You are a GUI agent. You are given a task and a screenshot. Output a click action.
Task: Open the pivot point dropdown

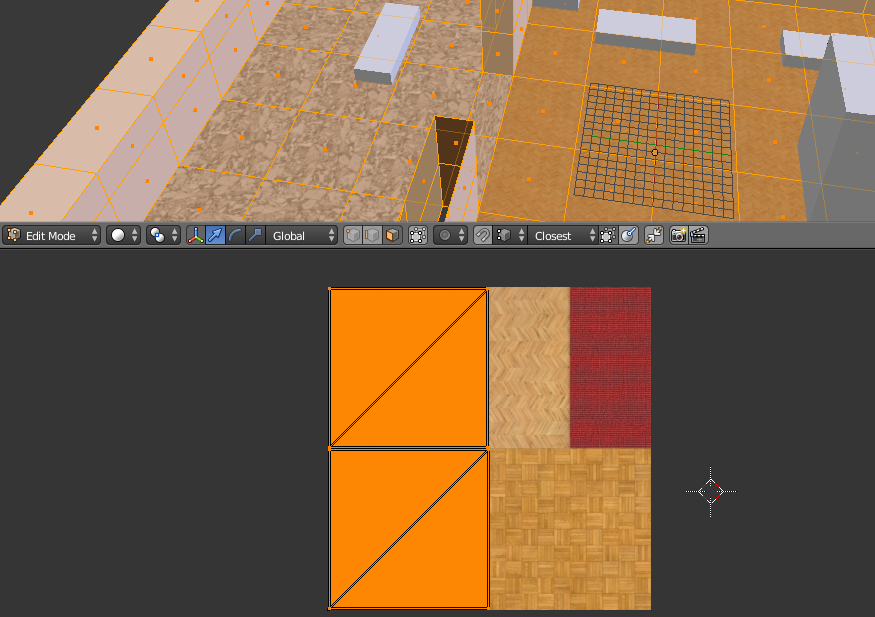tap(163, 236)
